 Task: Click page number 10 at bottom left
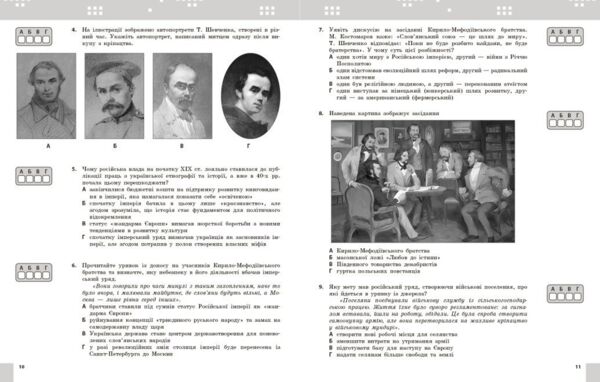[22, 367]
